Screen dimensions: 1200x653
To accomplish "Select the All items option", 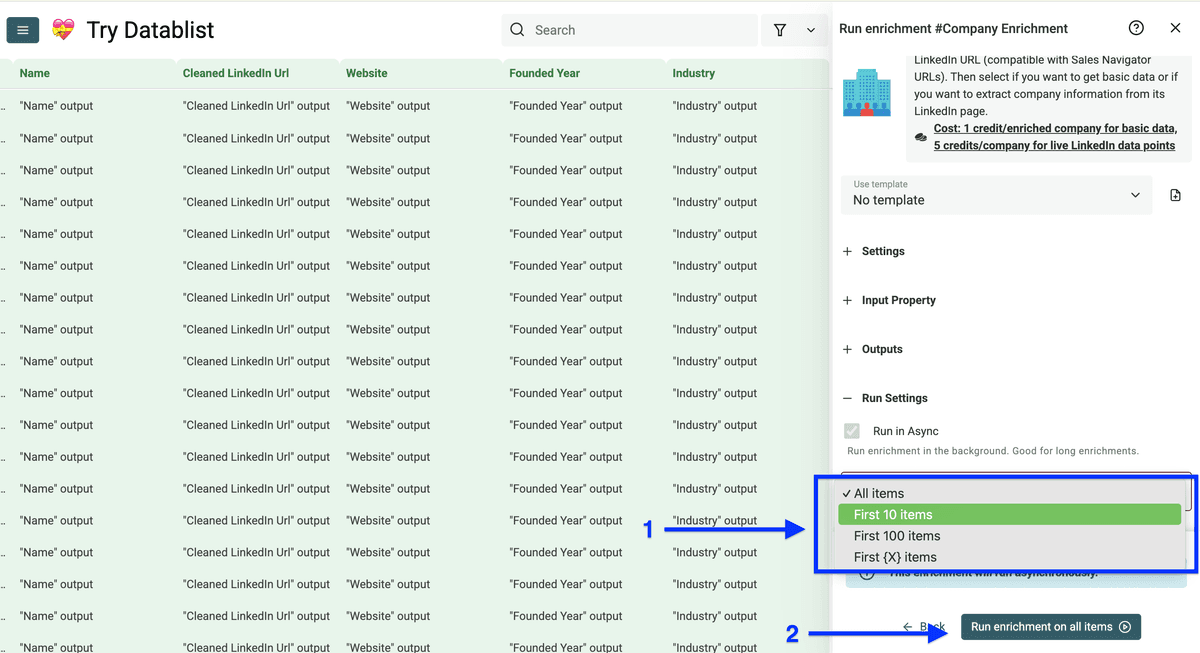I will tap(1009, 493).
